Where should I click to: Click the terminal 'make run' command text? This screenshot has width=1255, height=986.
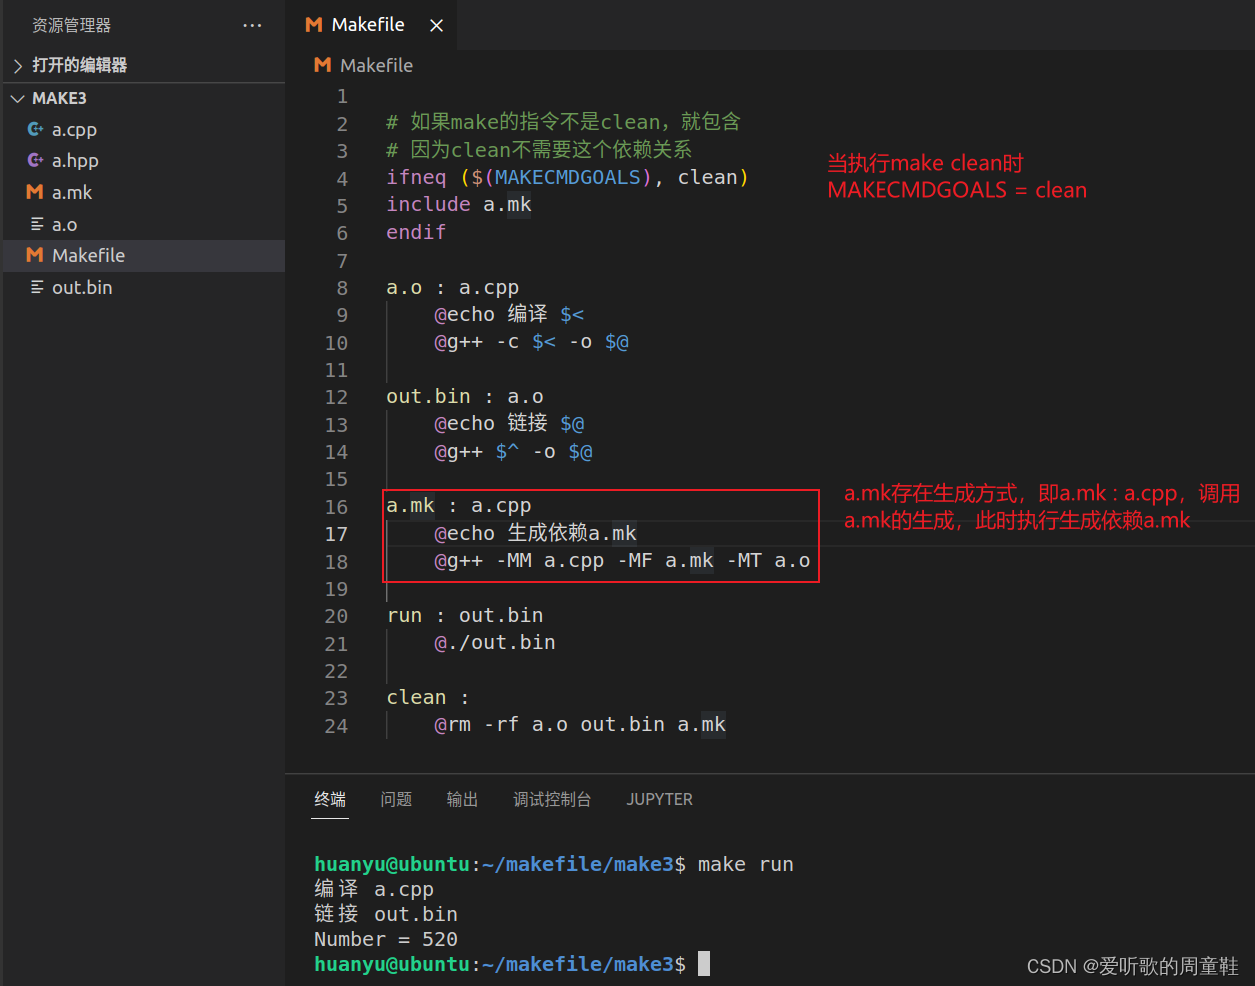coord(745,864)
